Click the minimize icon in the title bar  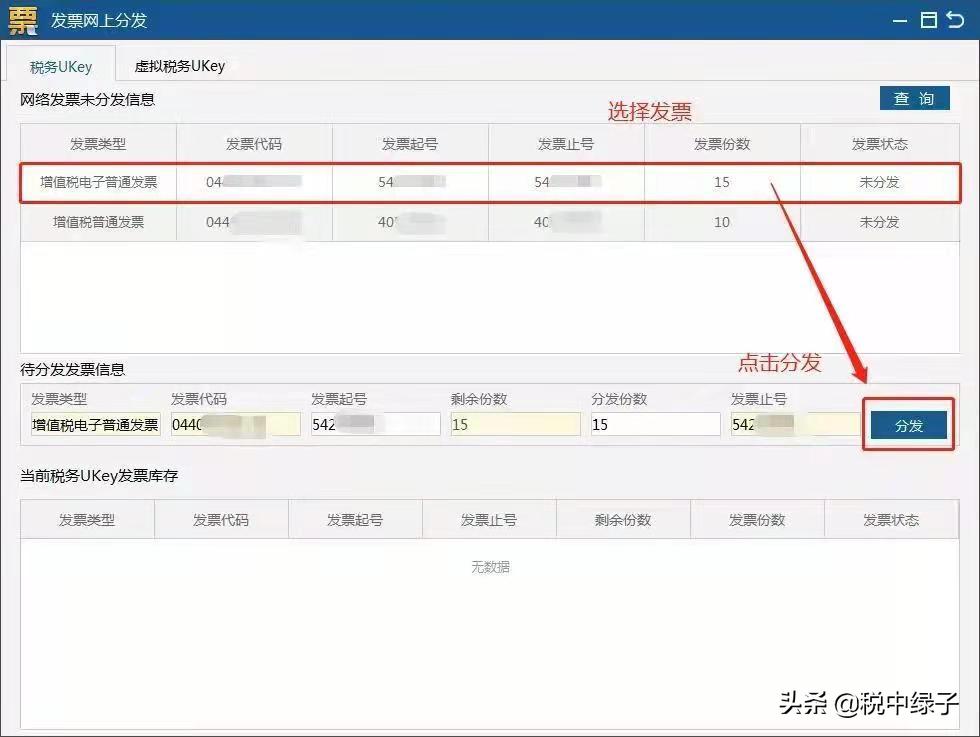tap(901, 18)
